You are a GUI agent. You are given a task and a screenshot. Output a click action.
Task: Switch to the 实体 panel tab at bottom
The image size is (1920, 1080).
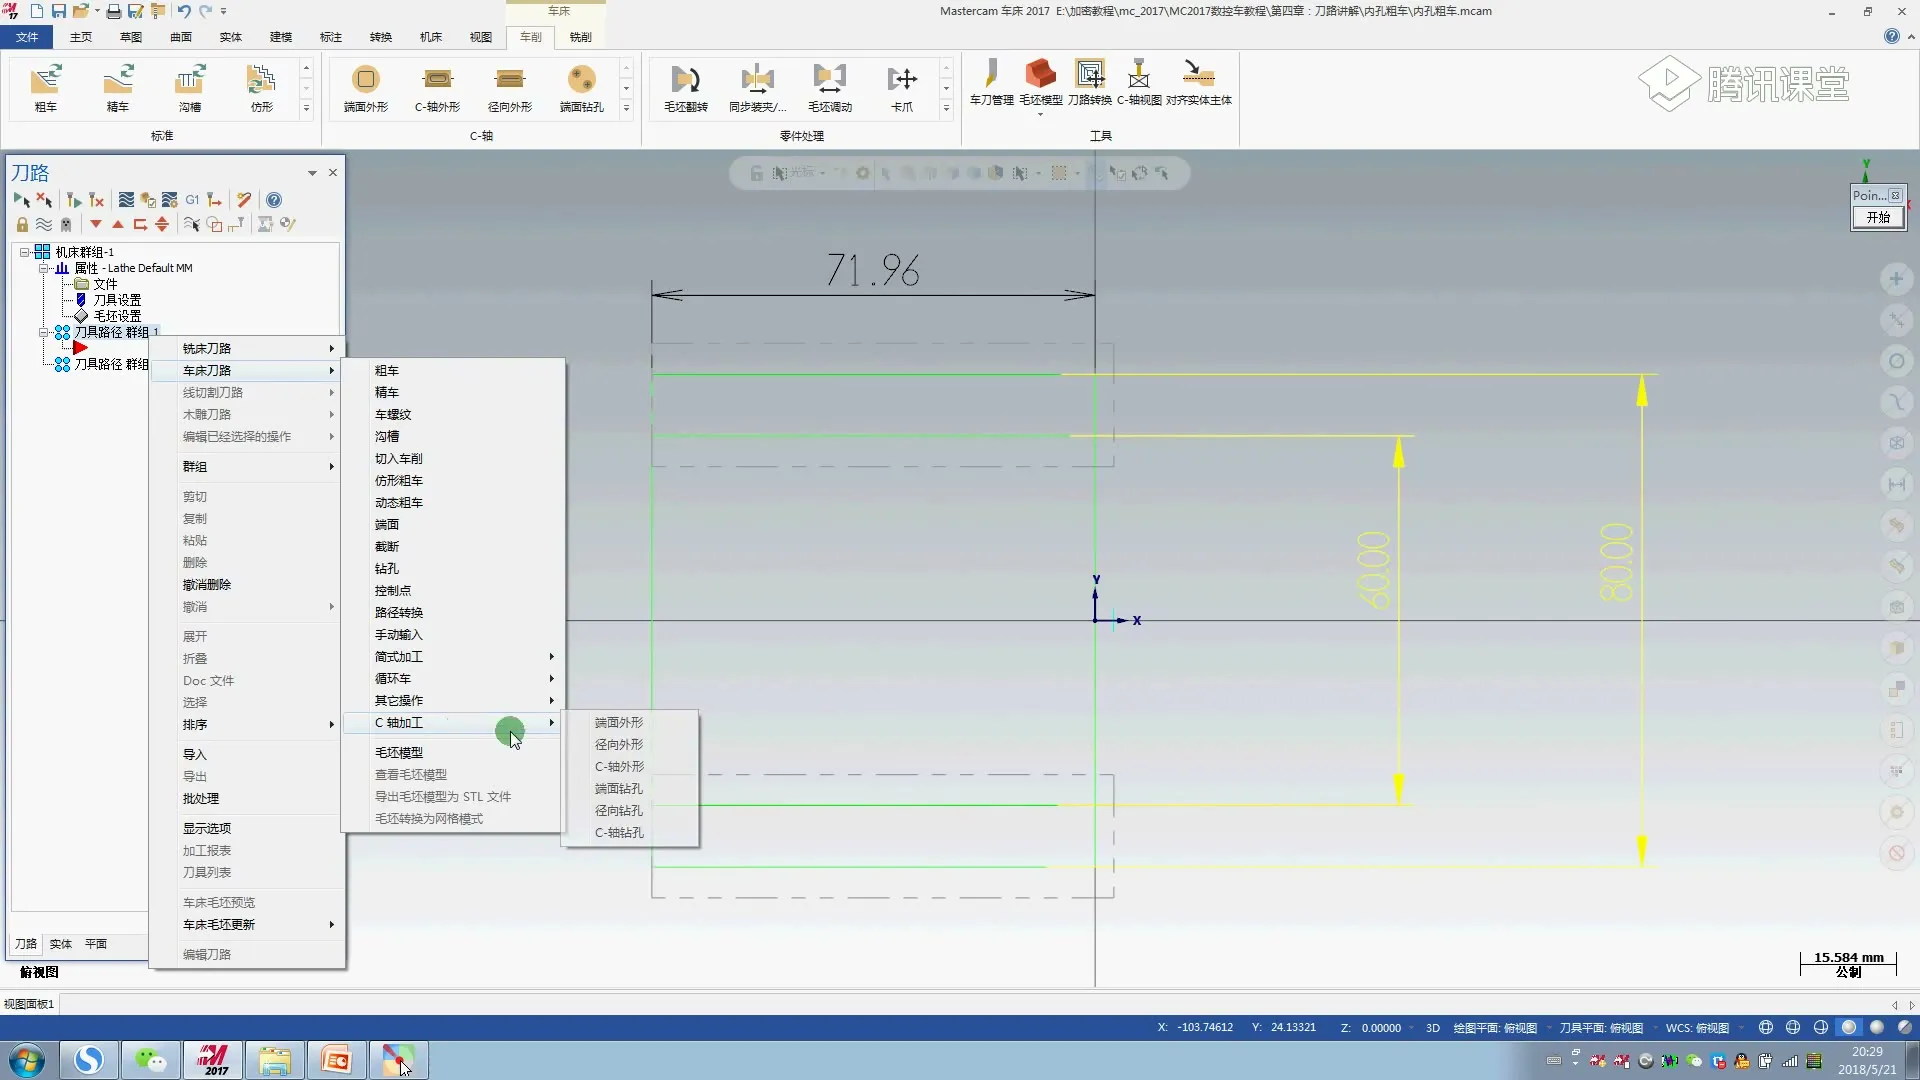tap(61, 944)
